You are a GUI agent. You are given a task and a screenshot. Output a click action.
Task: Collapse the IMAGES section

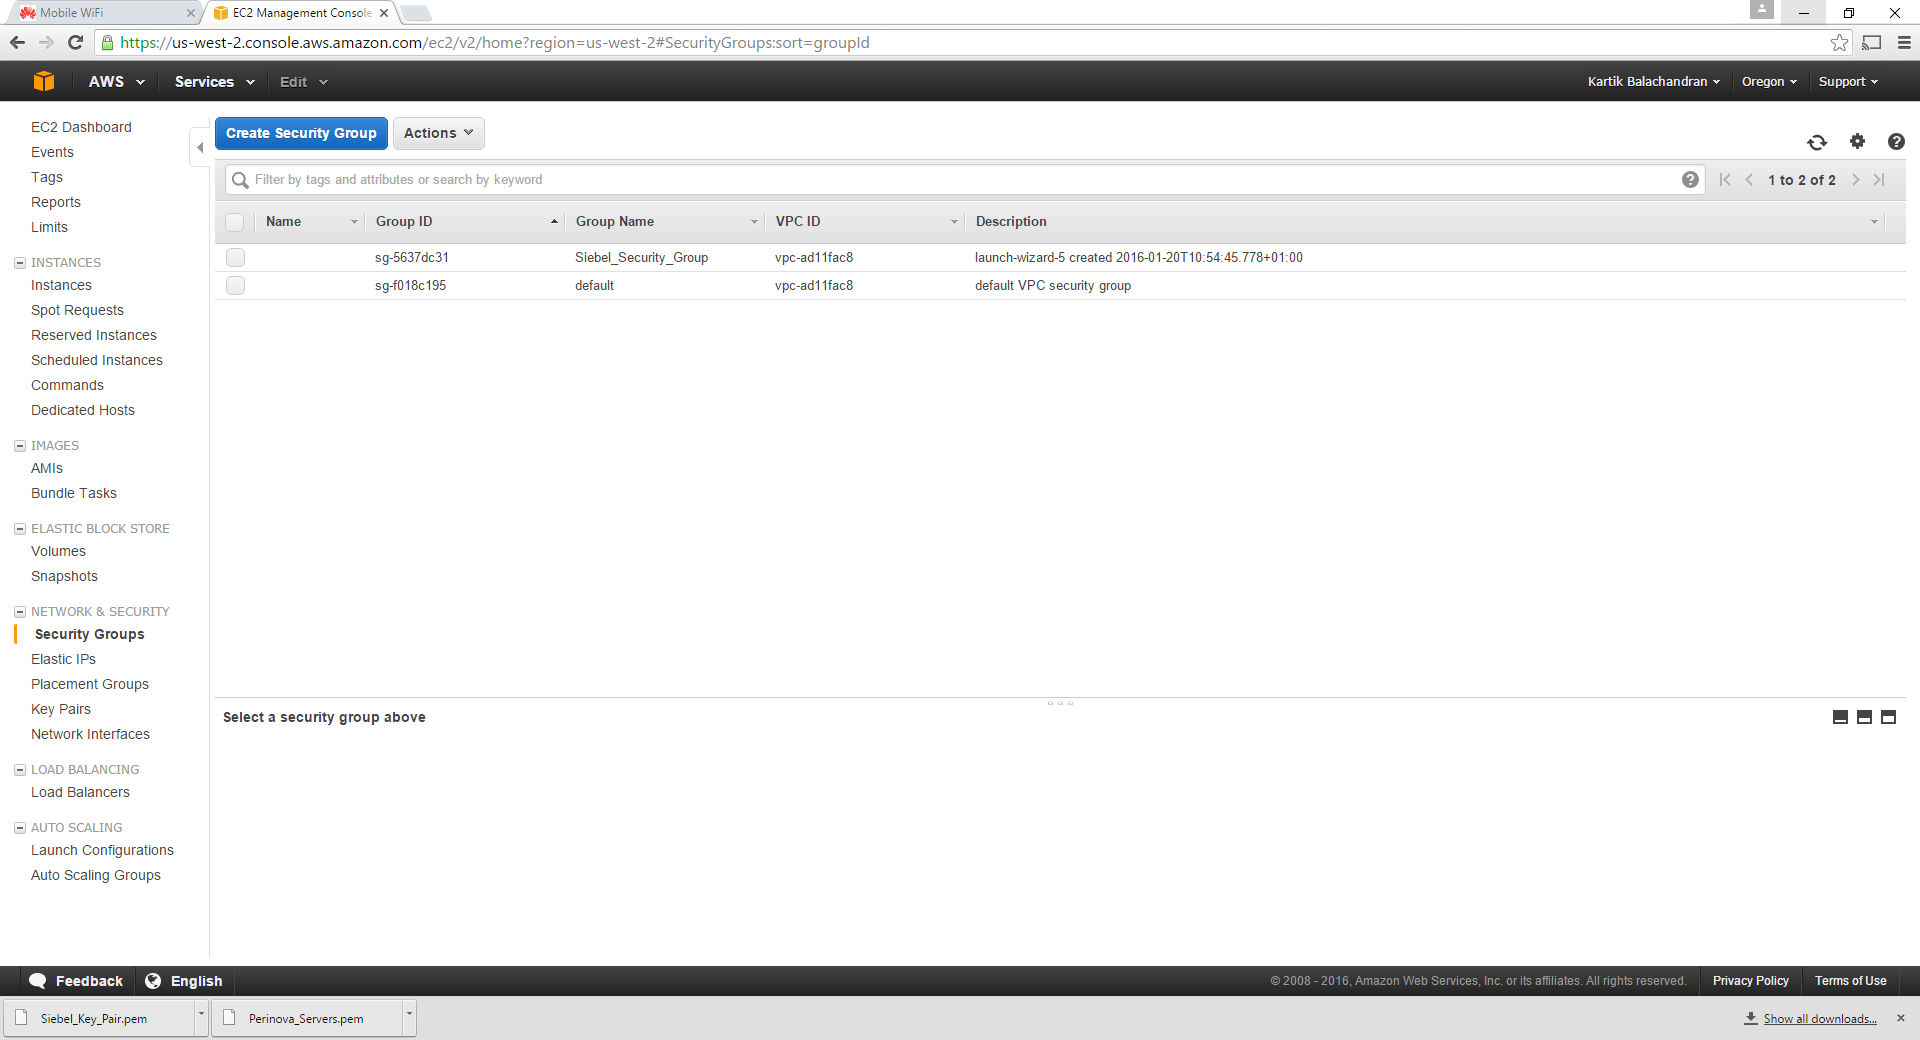[20, 446]
